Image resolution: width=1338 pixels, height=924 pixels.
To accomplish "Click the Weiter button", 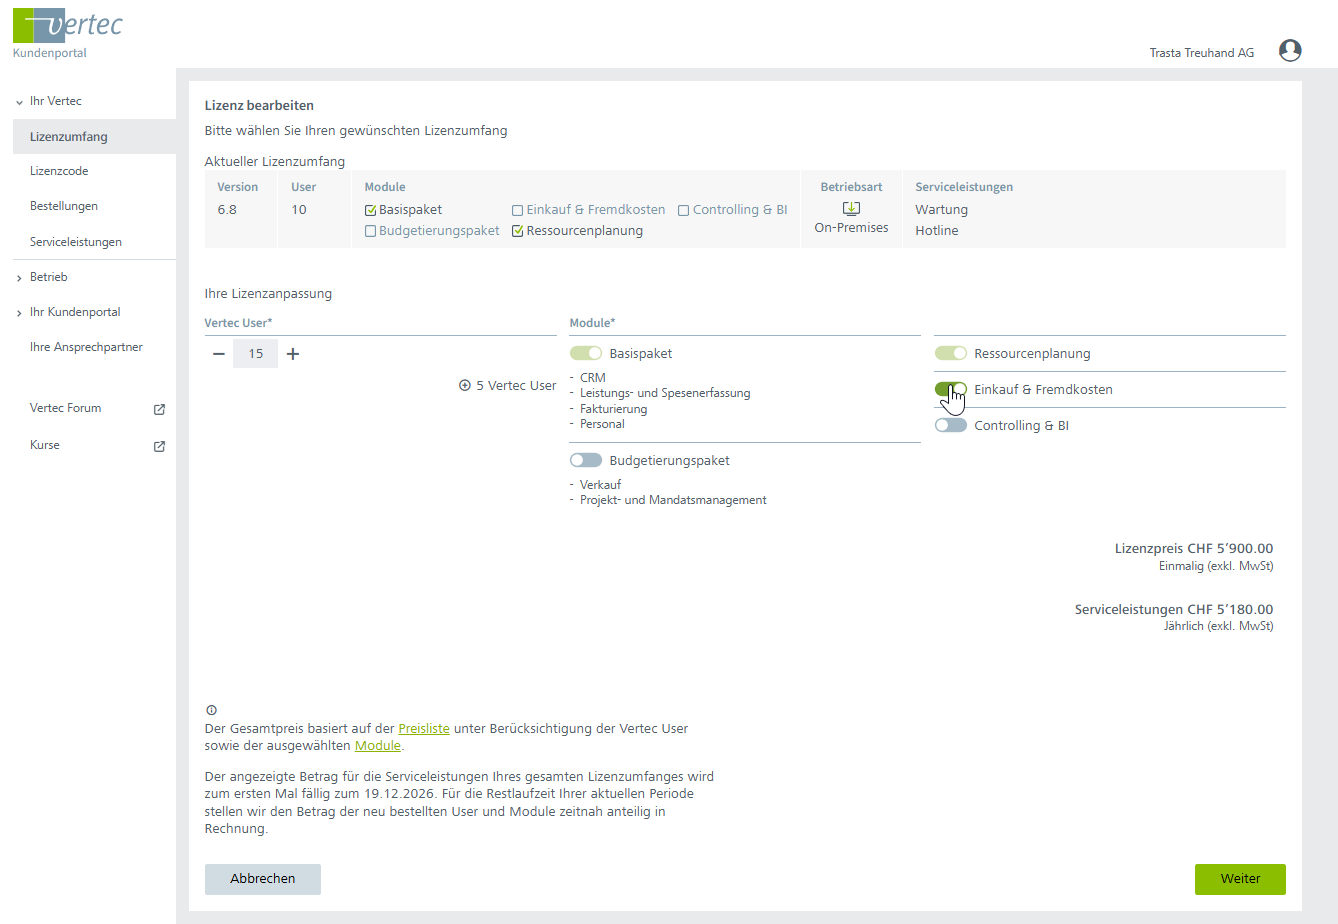I will pyautogui.click(x=1240, y=879).
